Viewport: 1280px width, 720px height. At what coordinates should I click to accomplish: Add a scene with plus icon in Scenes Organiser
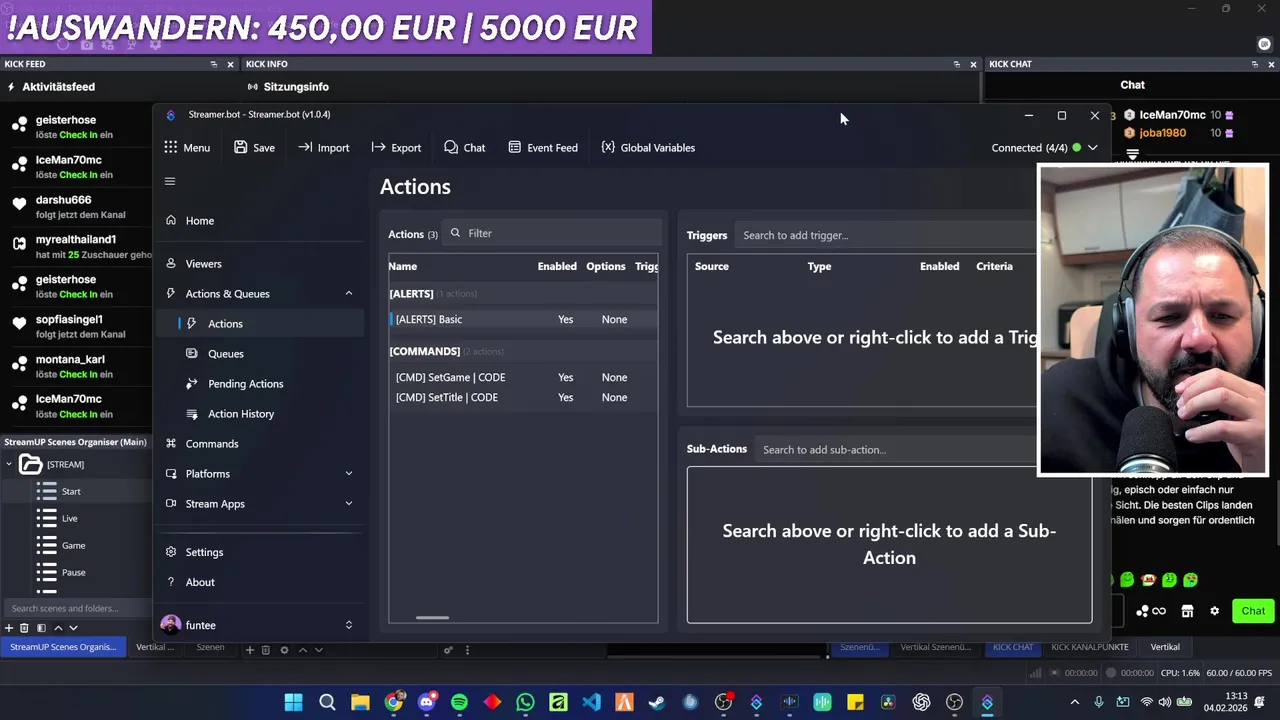point(9,628)
